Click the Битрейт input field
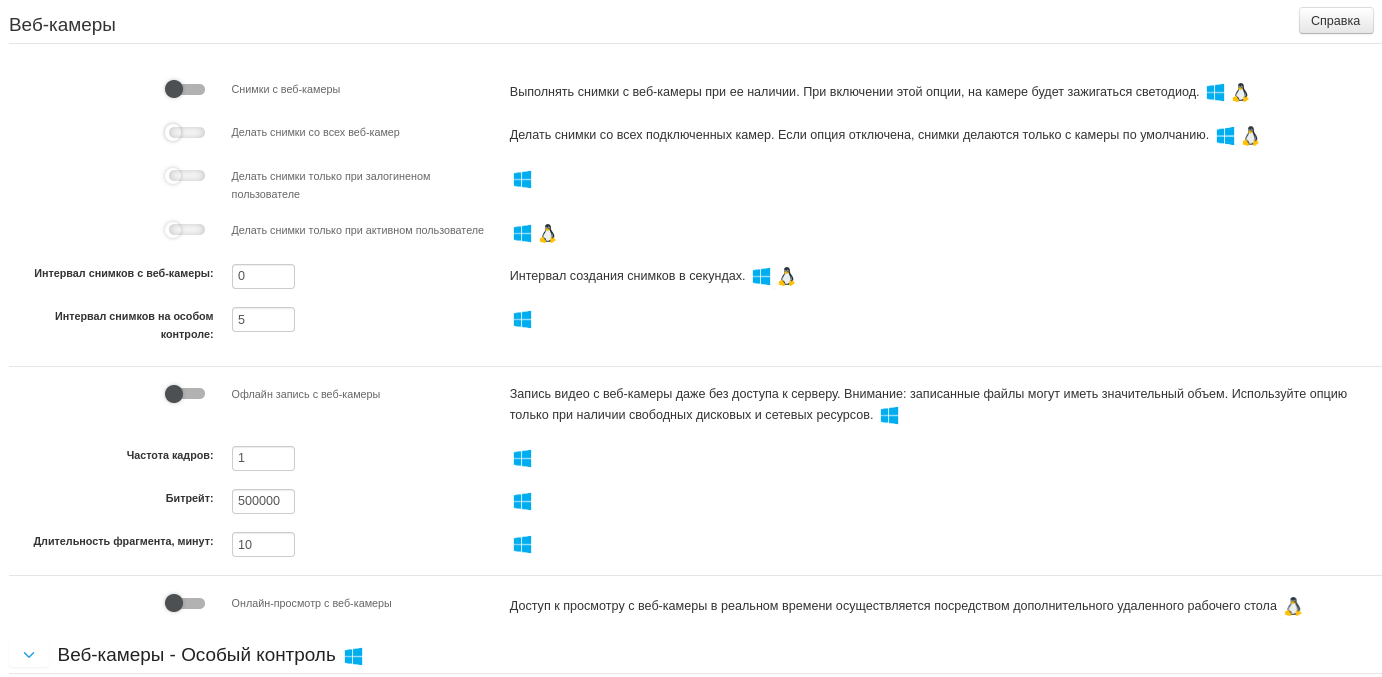The image size is (1382, 677). click(x=263, y=501)
